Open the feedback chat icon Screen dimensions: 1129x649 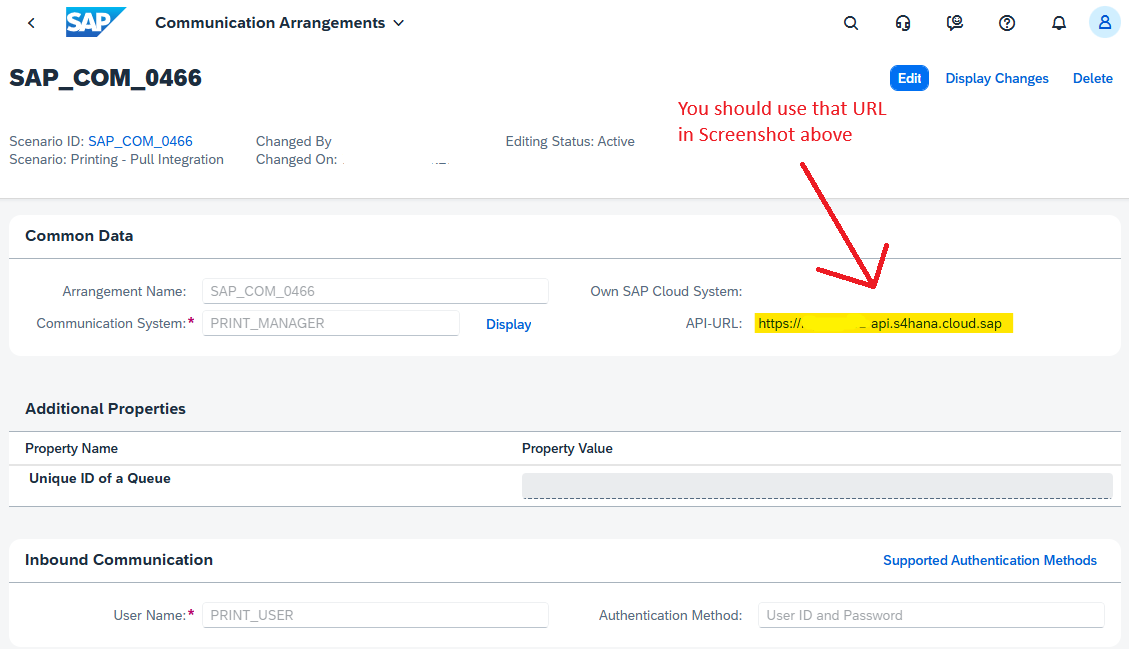point(955,23)
